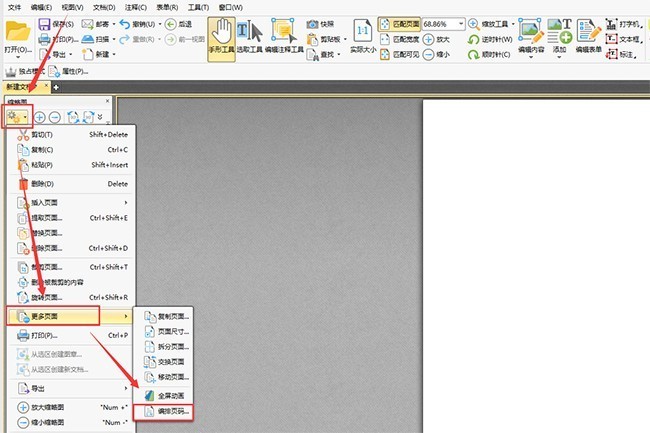Expand the 扫描 scan dropdown arrow
650x433 pixels.
tap(114, 39)
